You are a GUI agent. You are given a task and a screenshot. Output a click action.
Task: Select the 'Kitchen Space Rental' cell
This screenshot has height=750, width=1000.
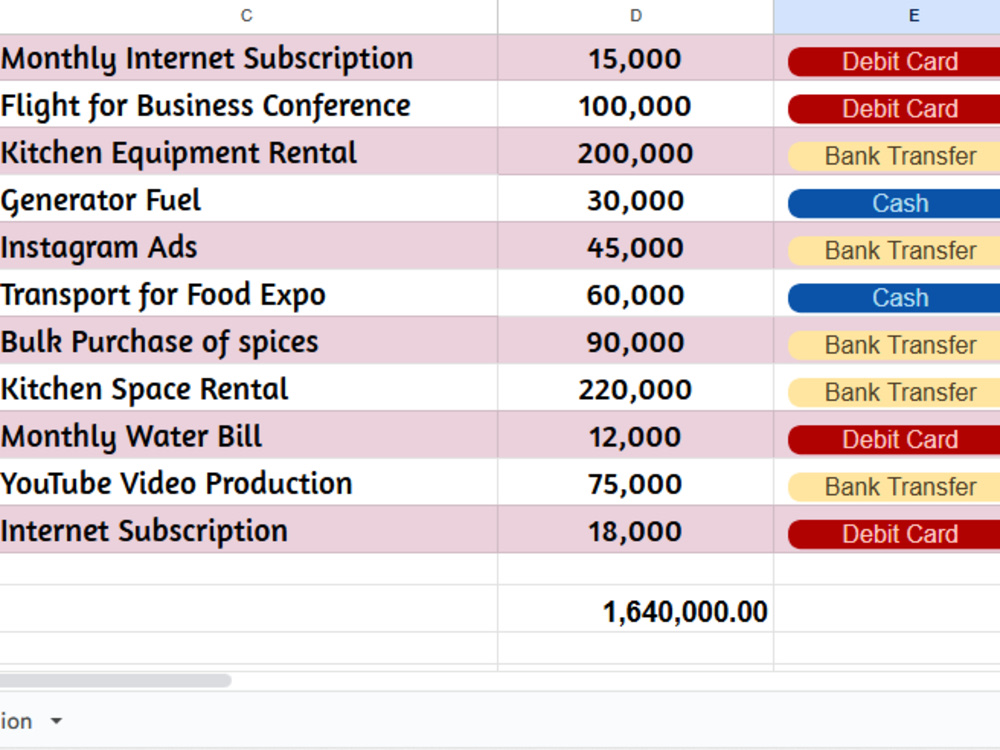pyautogui.click(x=249, y=388)
